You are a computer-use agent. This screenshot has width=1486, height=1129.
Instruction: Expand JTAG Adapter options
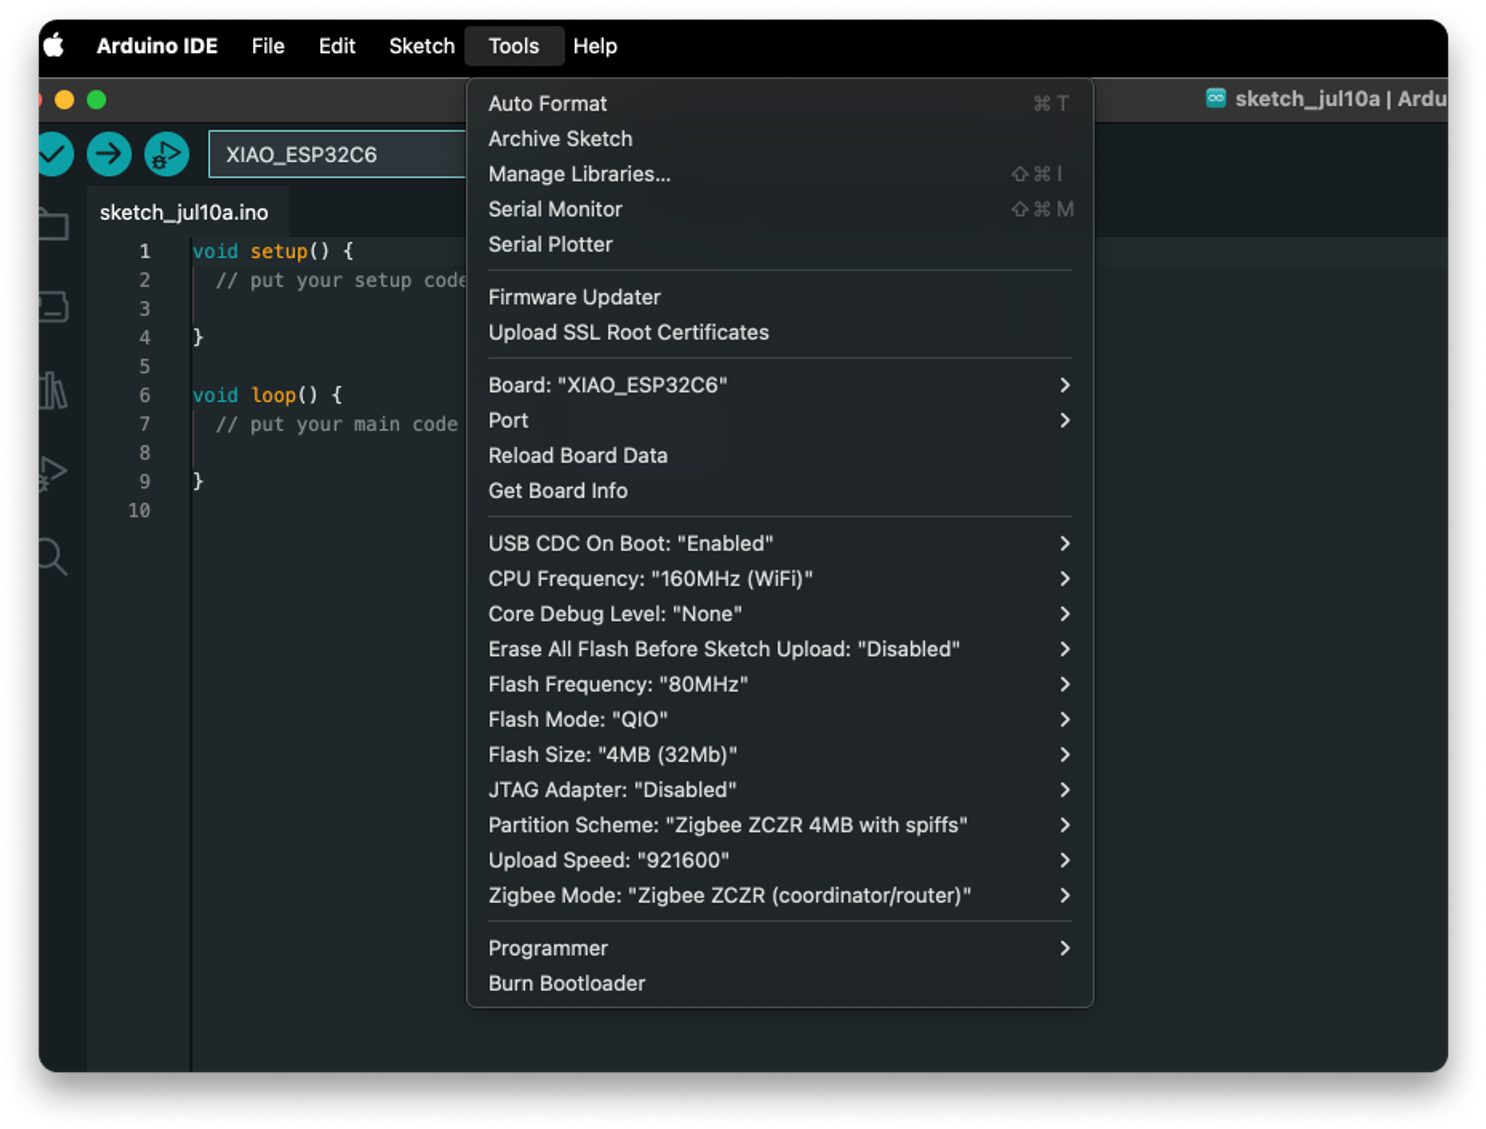pyautogui.click(x=780, y=790)
